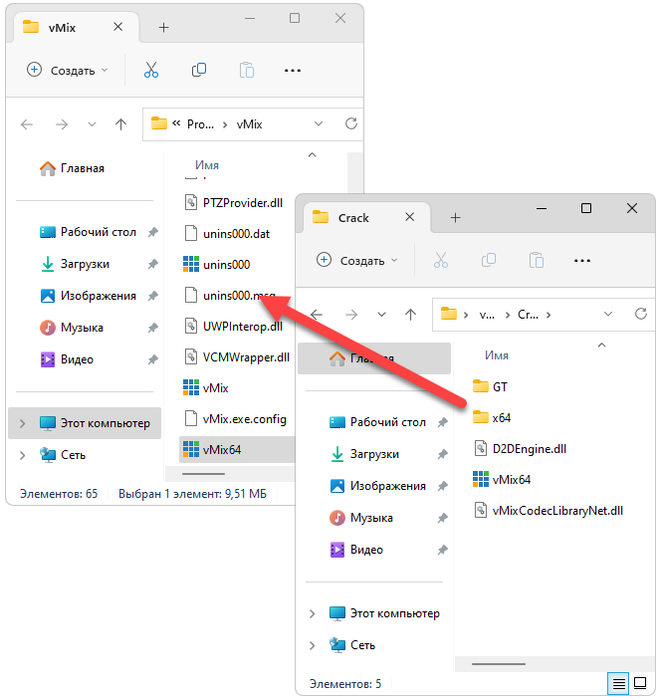The image size is (660, 700).
Task: Select the GT folder
Action: (489, 387)
